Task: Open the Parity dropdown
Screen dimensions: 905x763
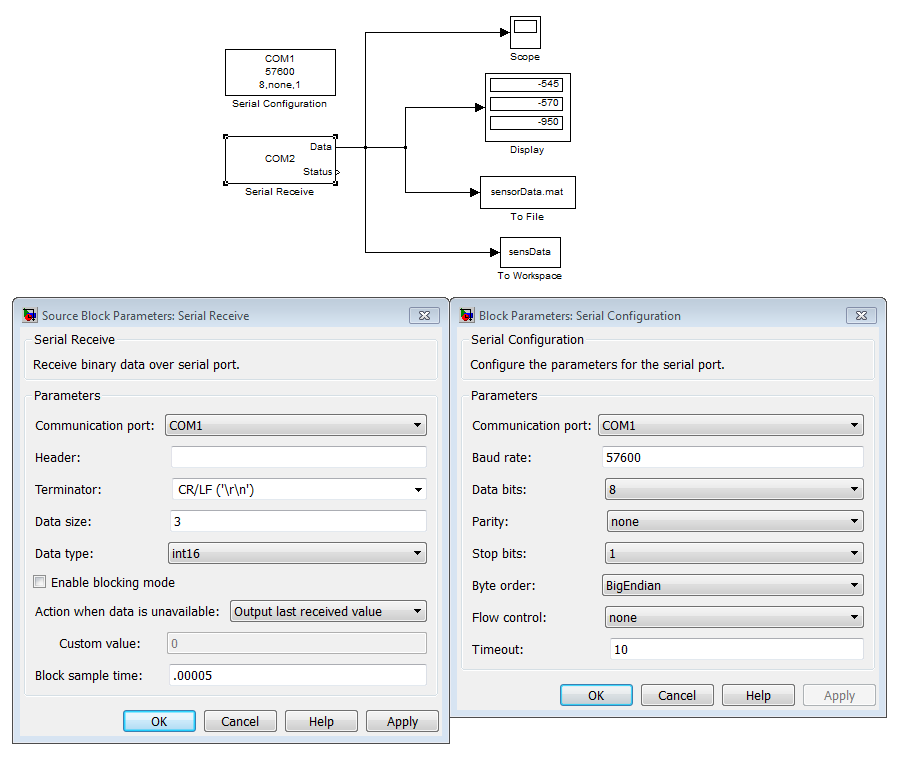Action: (857, 521)
